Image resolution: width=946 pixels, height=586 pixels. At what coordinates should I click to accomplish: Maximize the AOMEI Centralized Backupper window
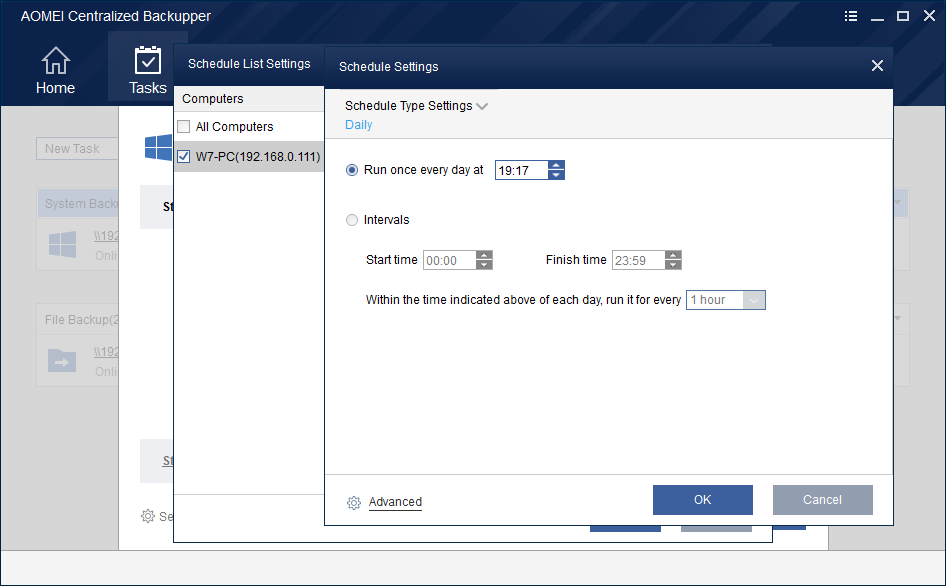[903, 16]
